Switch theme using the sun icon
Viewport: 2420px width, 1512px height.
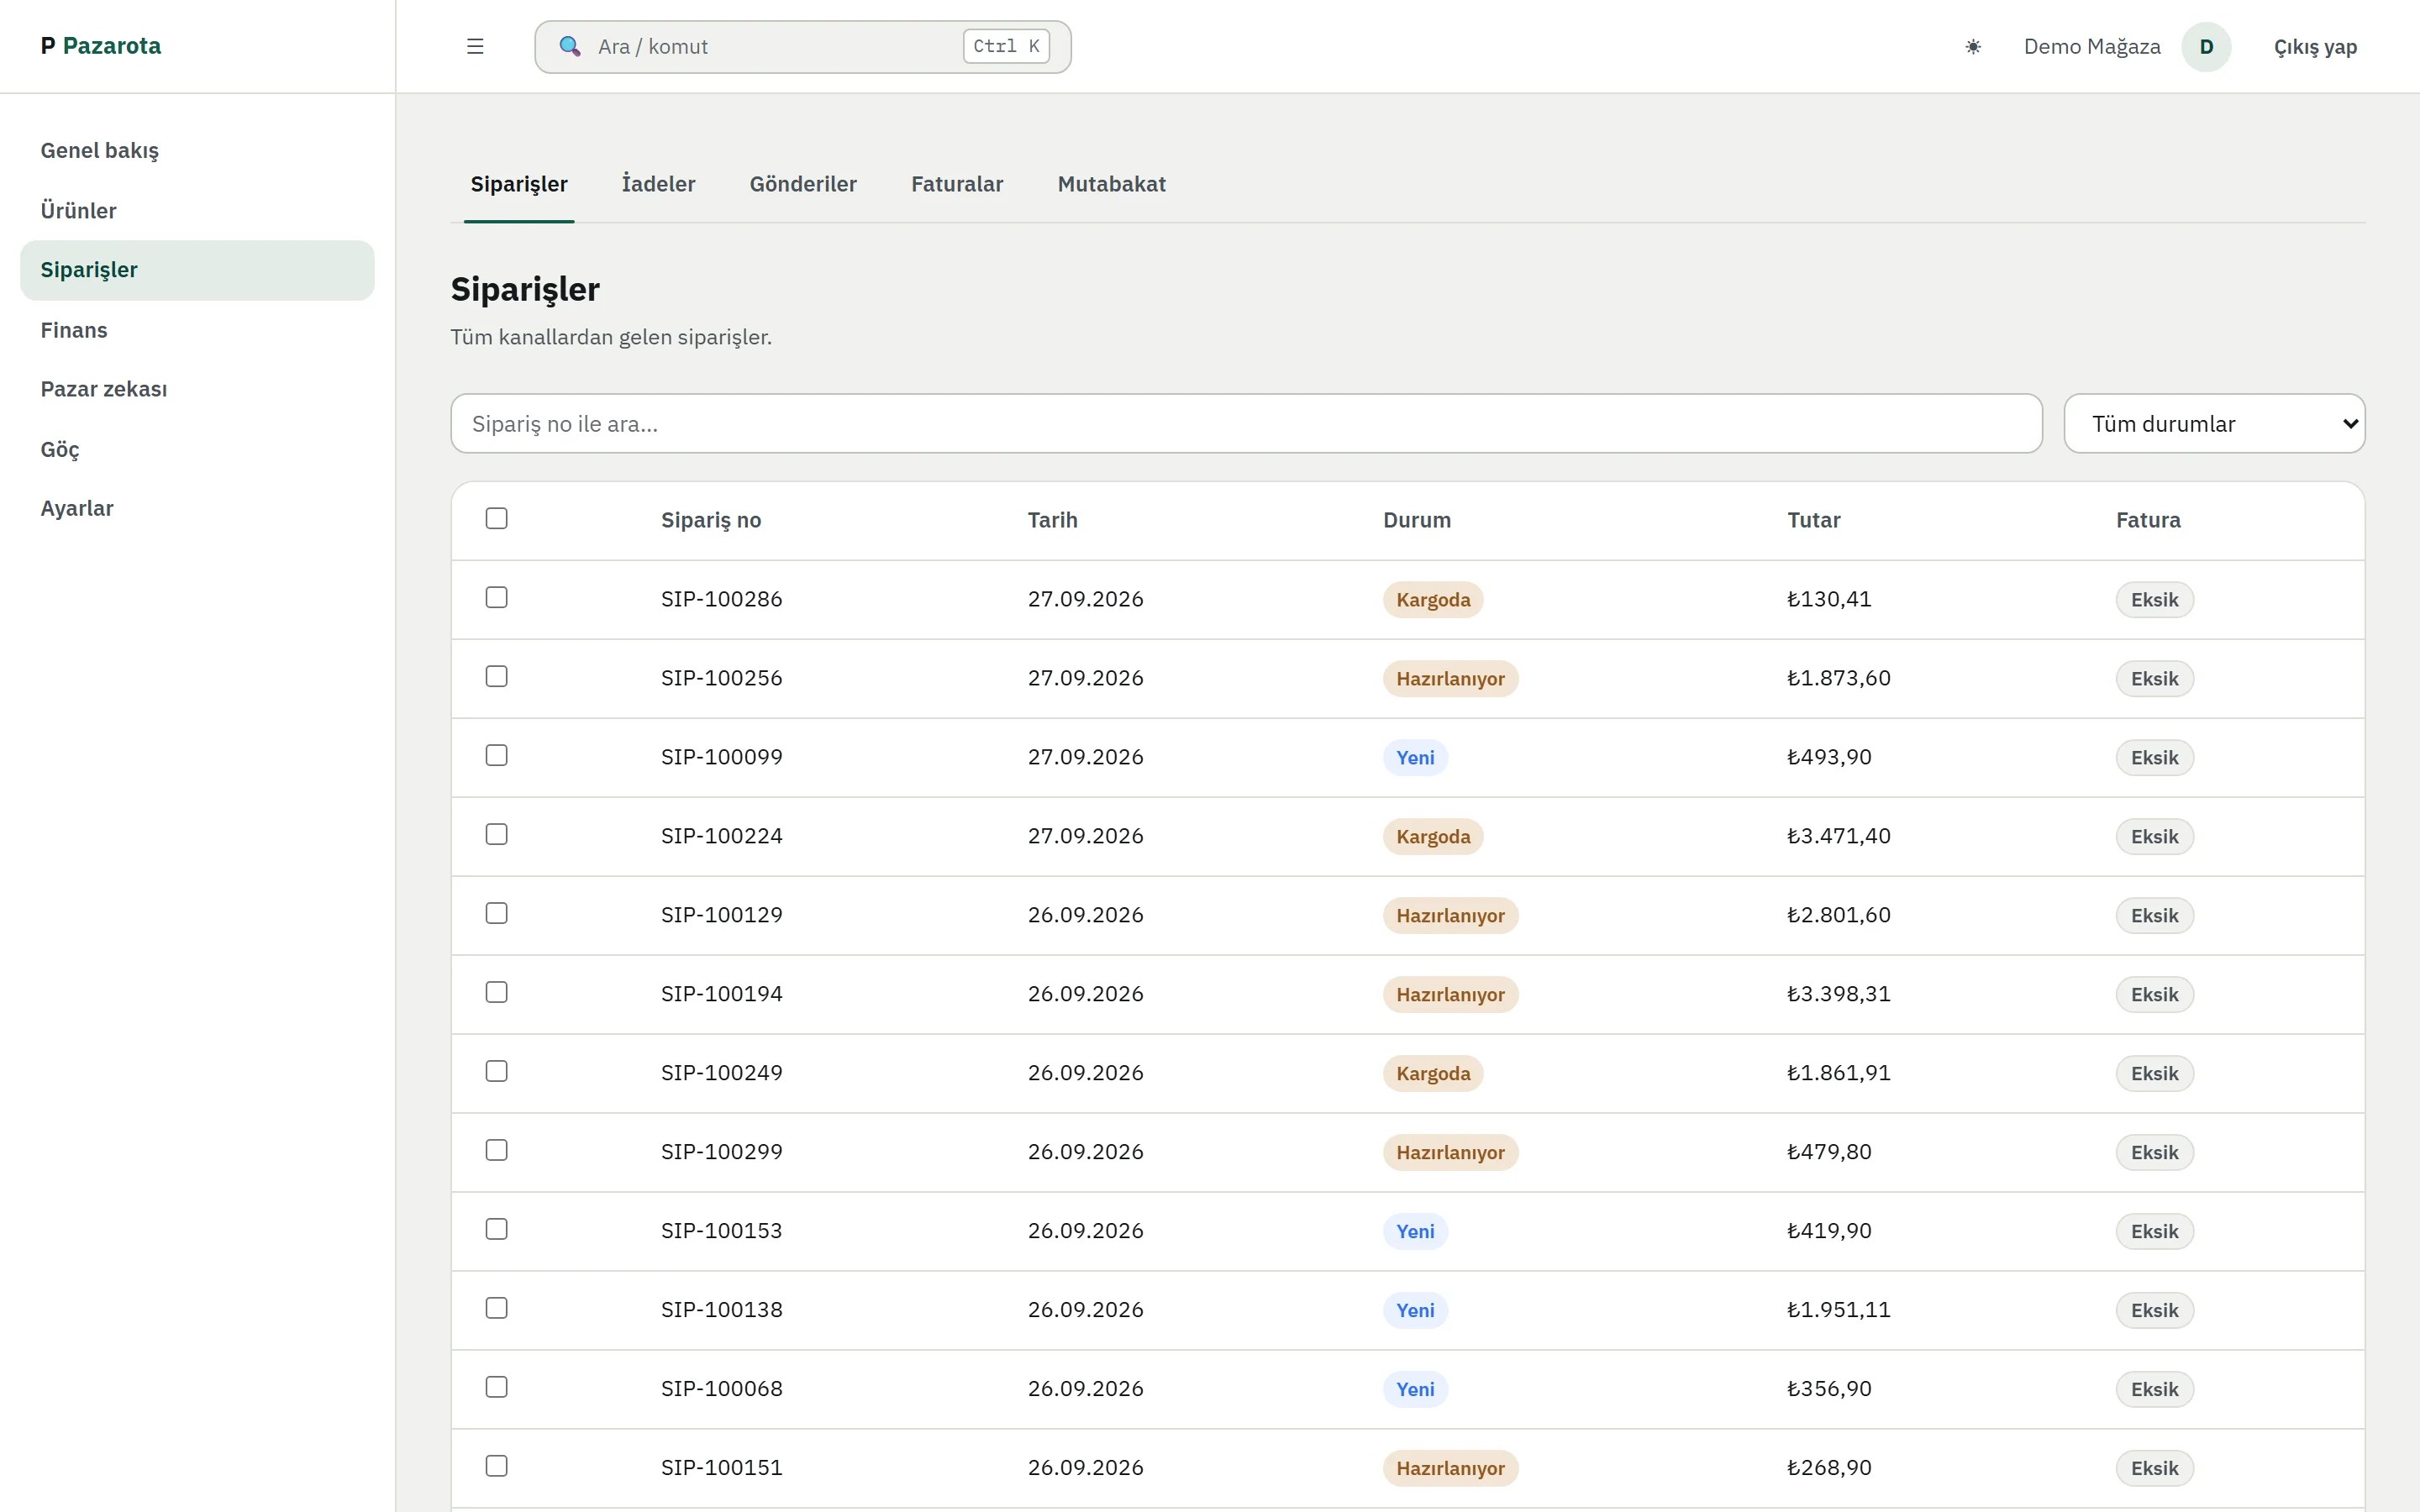tap(1972, 46)
